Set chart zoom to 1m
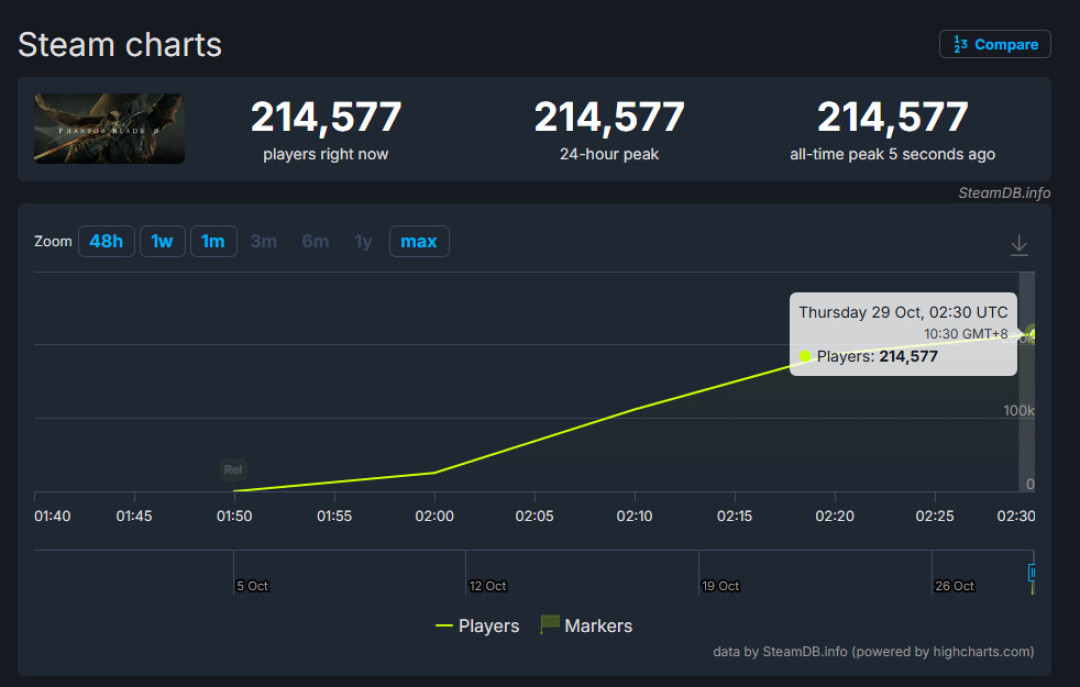This screenshot has width=1080, height=687. 214,241
